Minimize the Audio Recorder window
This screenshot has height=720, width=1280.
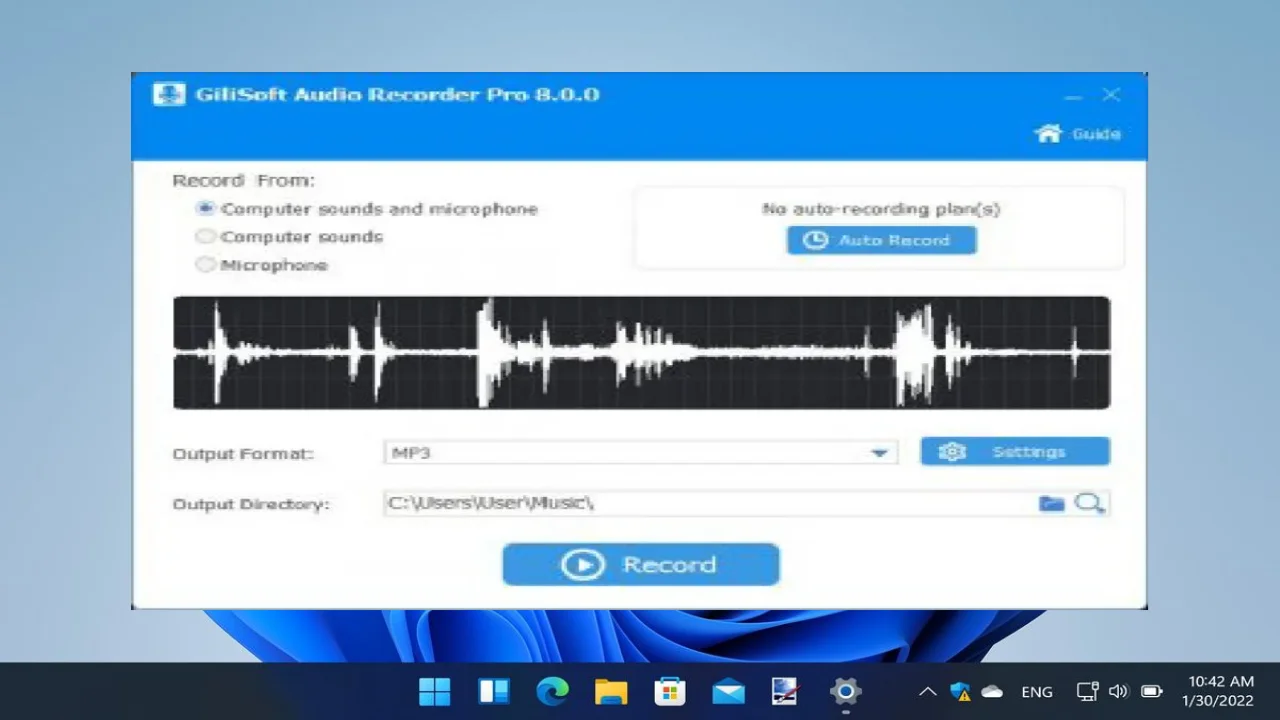(x=1073, y=95)
